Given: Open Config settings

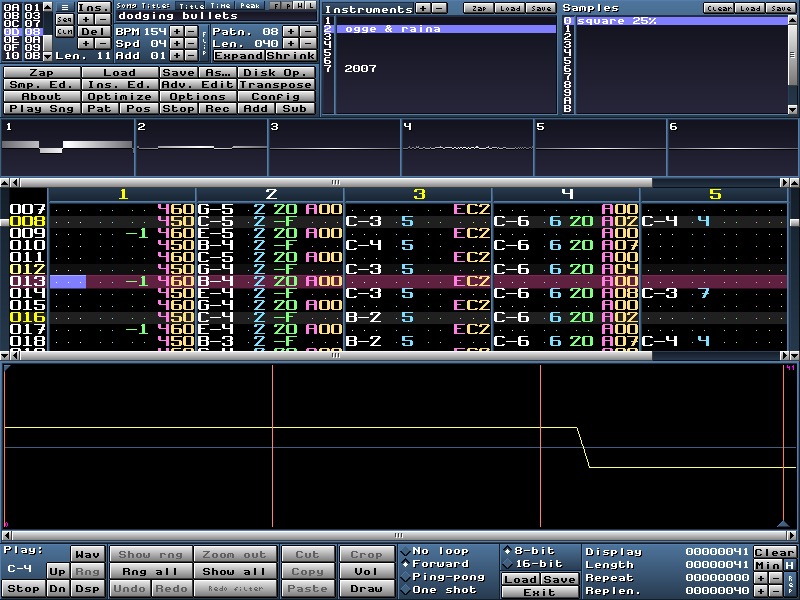Looking at the screenshot, I should click(276, 97).
